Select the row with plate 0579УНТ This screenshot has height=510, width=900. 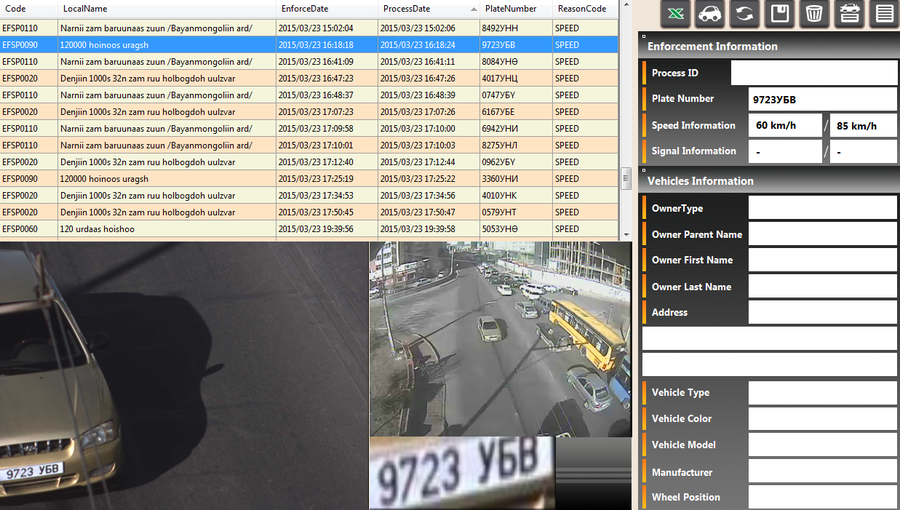coord(309,212)
